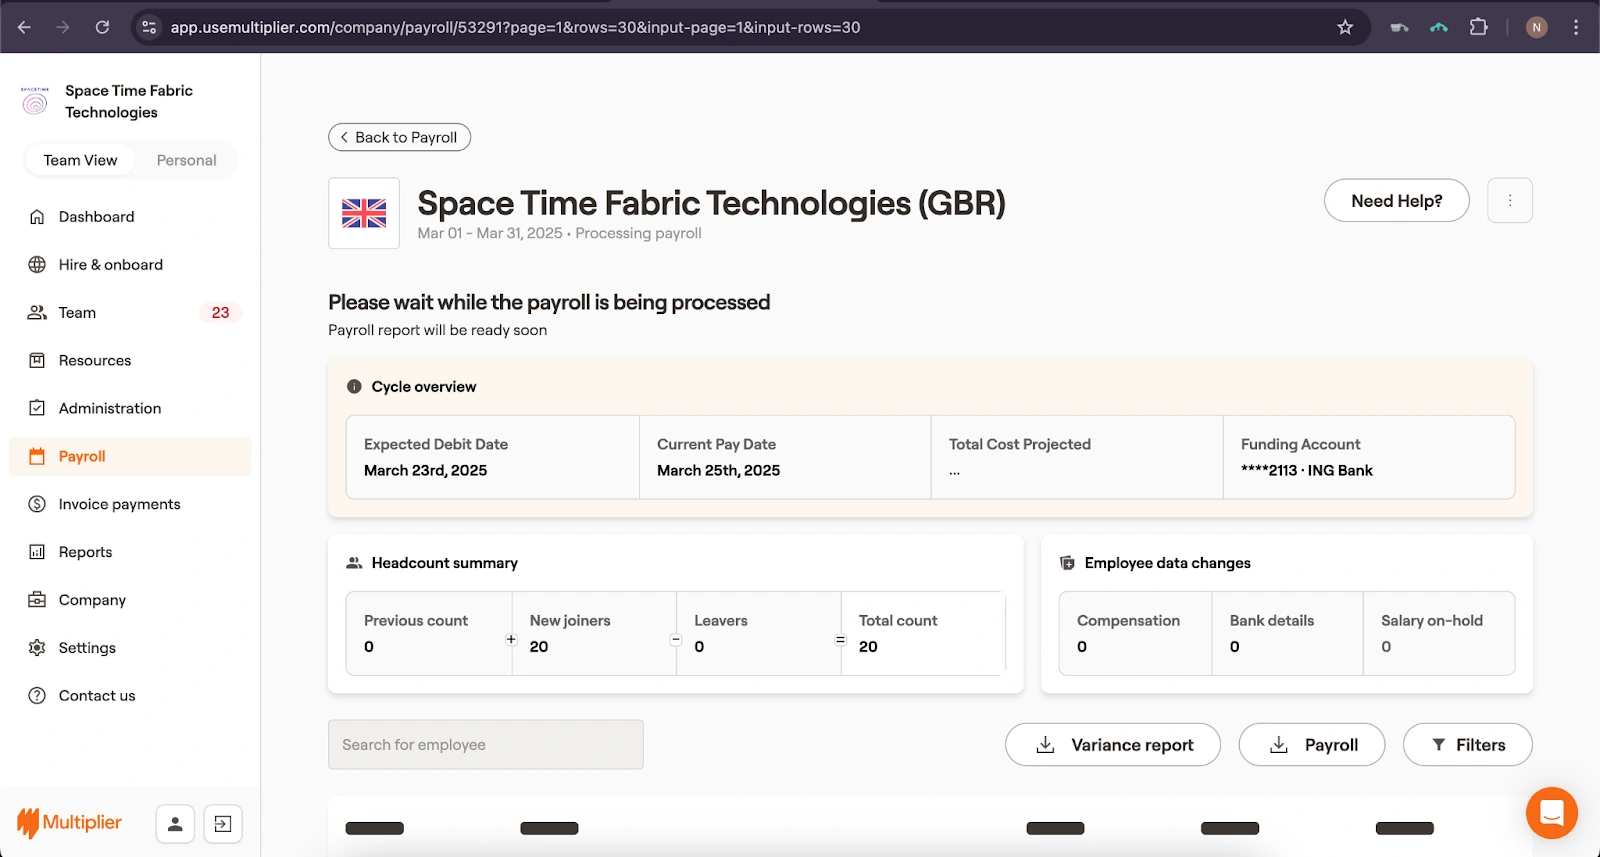Image resolution: width=1600 pixels, height=857 pixels.
Task: Click the Compensation changes label
Action: click(1128, 620)
